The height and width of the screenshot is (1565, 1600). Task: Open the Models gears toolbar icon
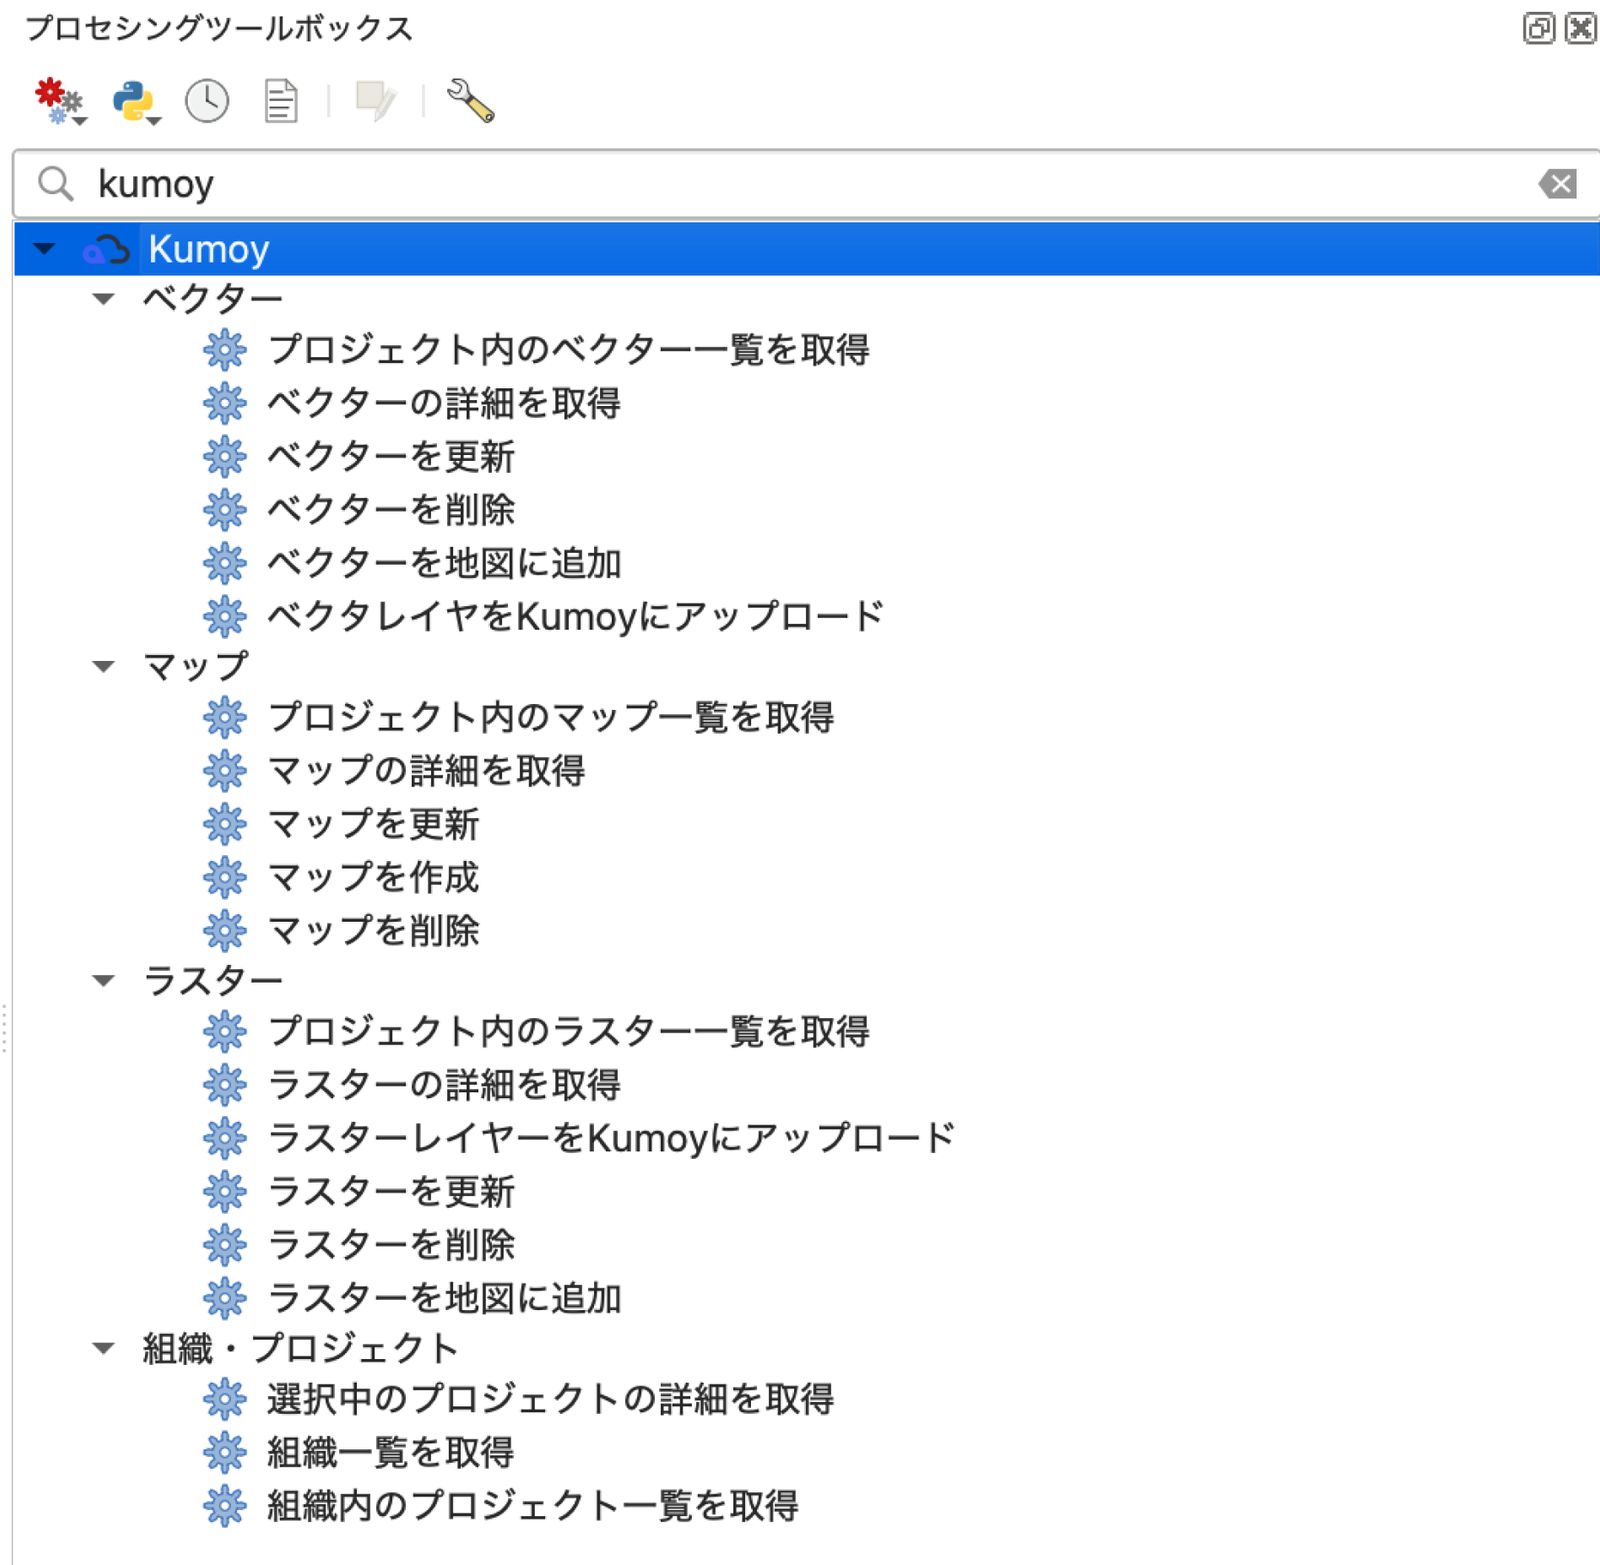[x=60, y=101]
